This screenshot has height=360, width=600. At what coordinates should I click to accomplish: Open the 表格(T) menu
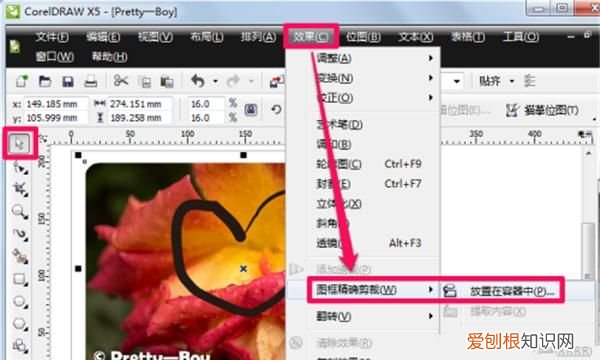click(468, 37)
